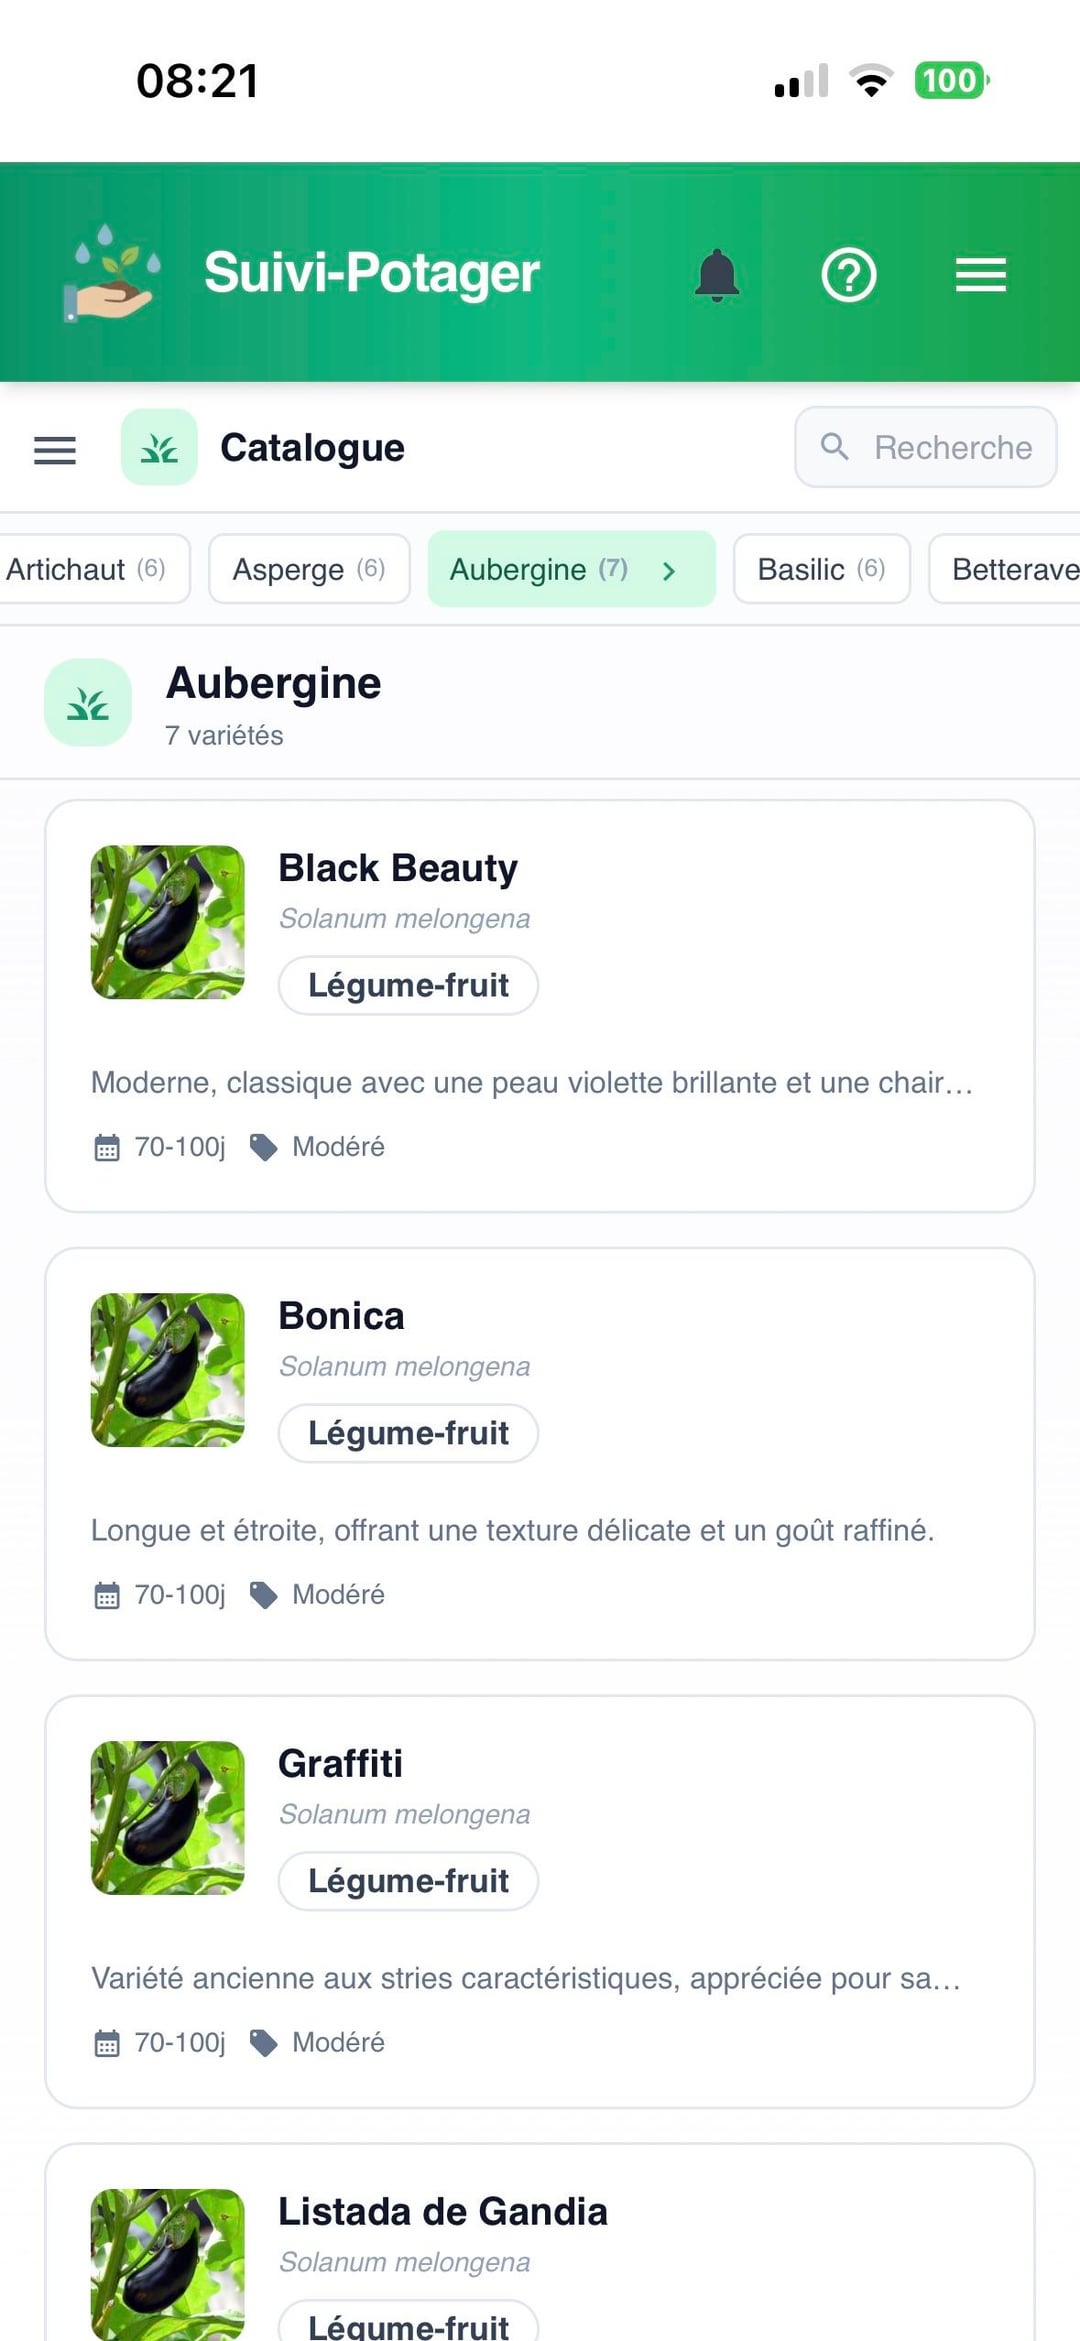Open the Bonica variety title

pyautogui.click(x=341, y=1316)
